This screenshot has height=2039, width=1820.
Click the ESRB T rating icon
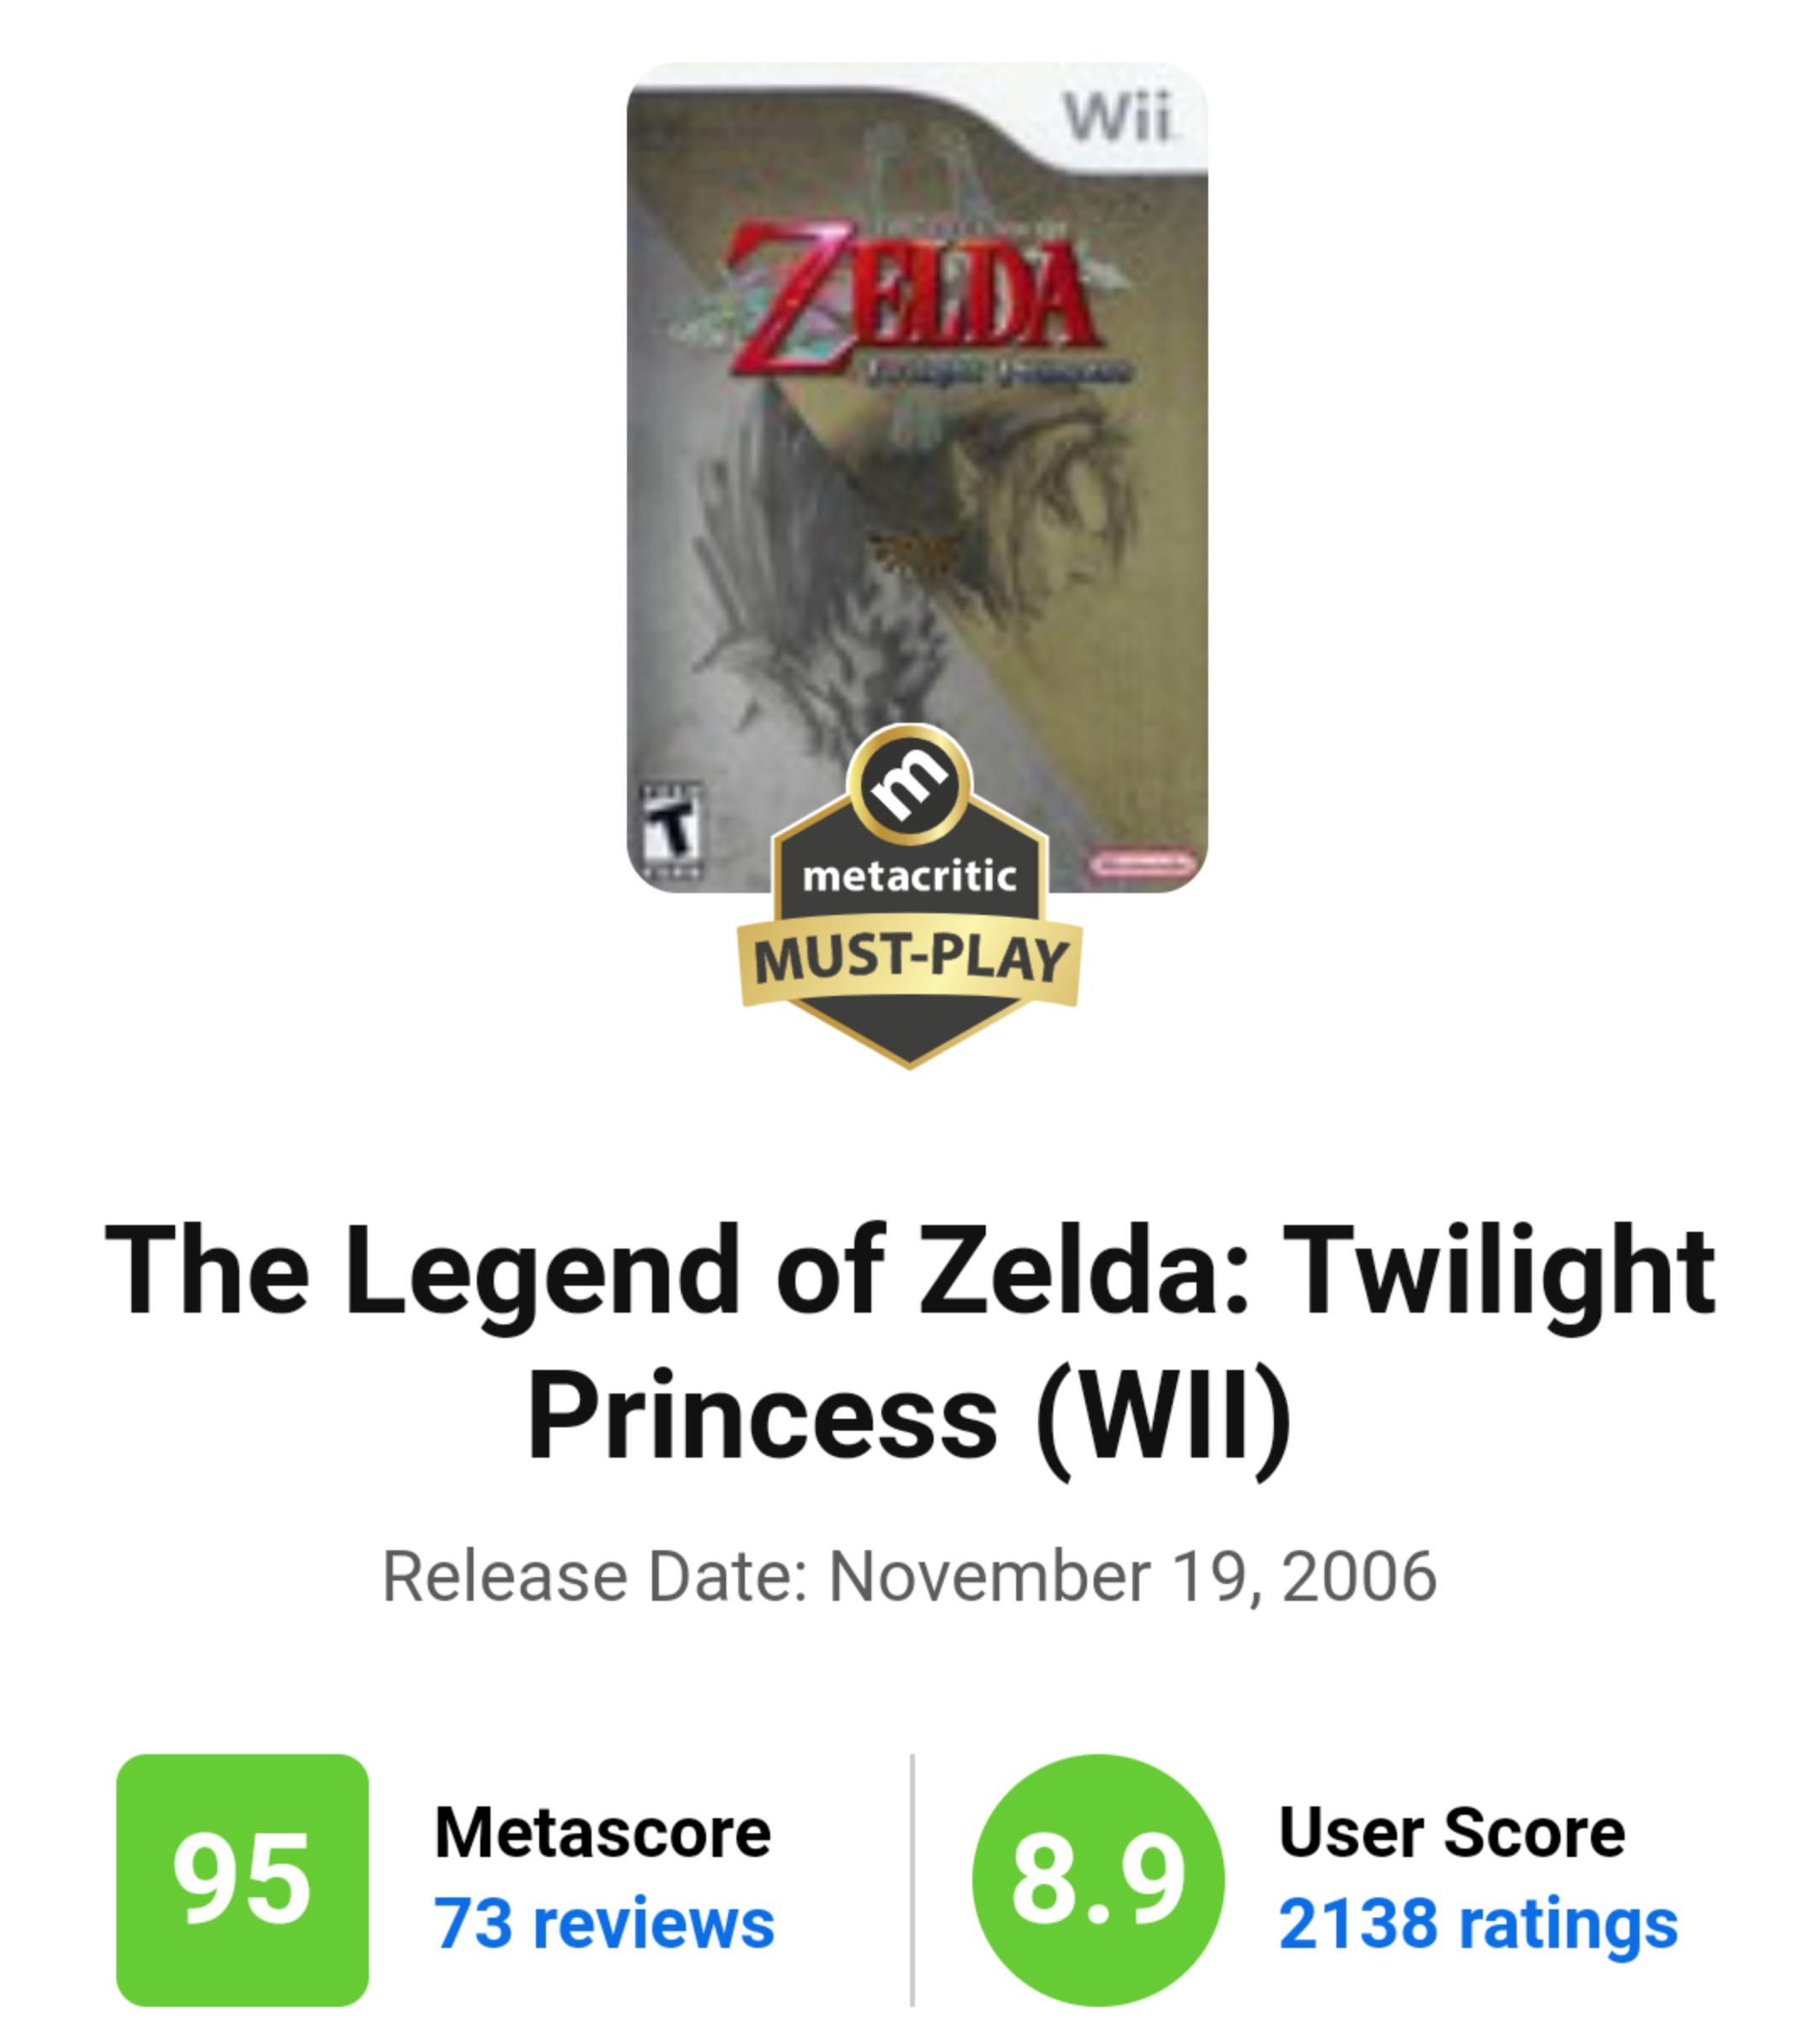pos(670,830)
